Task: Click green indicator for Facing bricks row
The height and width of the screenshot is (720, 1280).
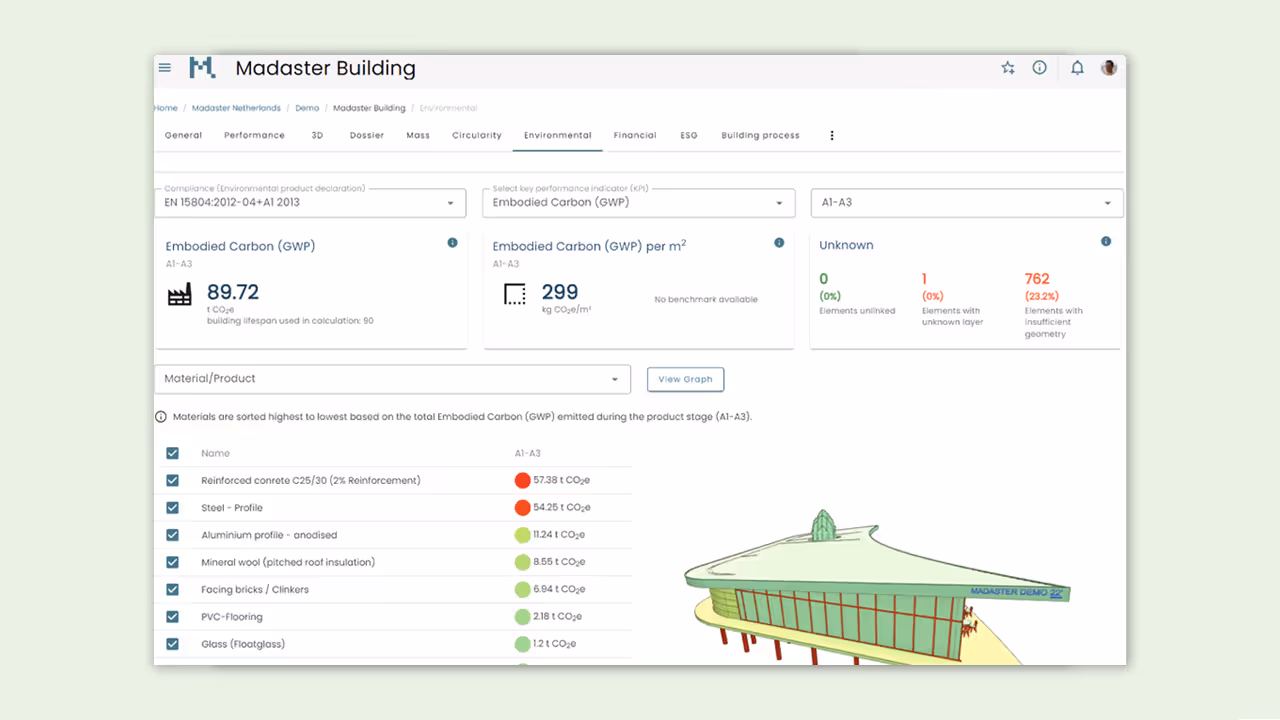Action: pos(522,589)
